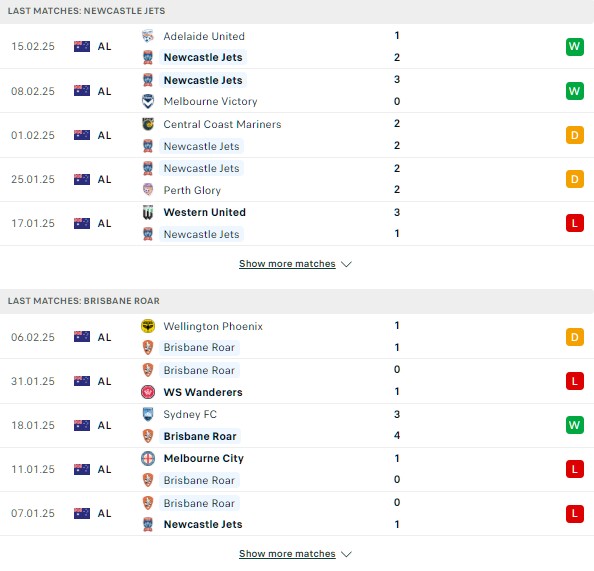The width and height of the screenshot is (594, 571).
Task: Click orange D badge for 06.02.25 match
Action: [574, 337]
